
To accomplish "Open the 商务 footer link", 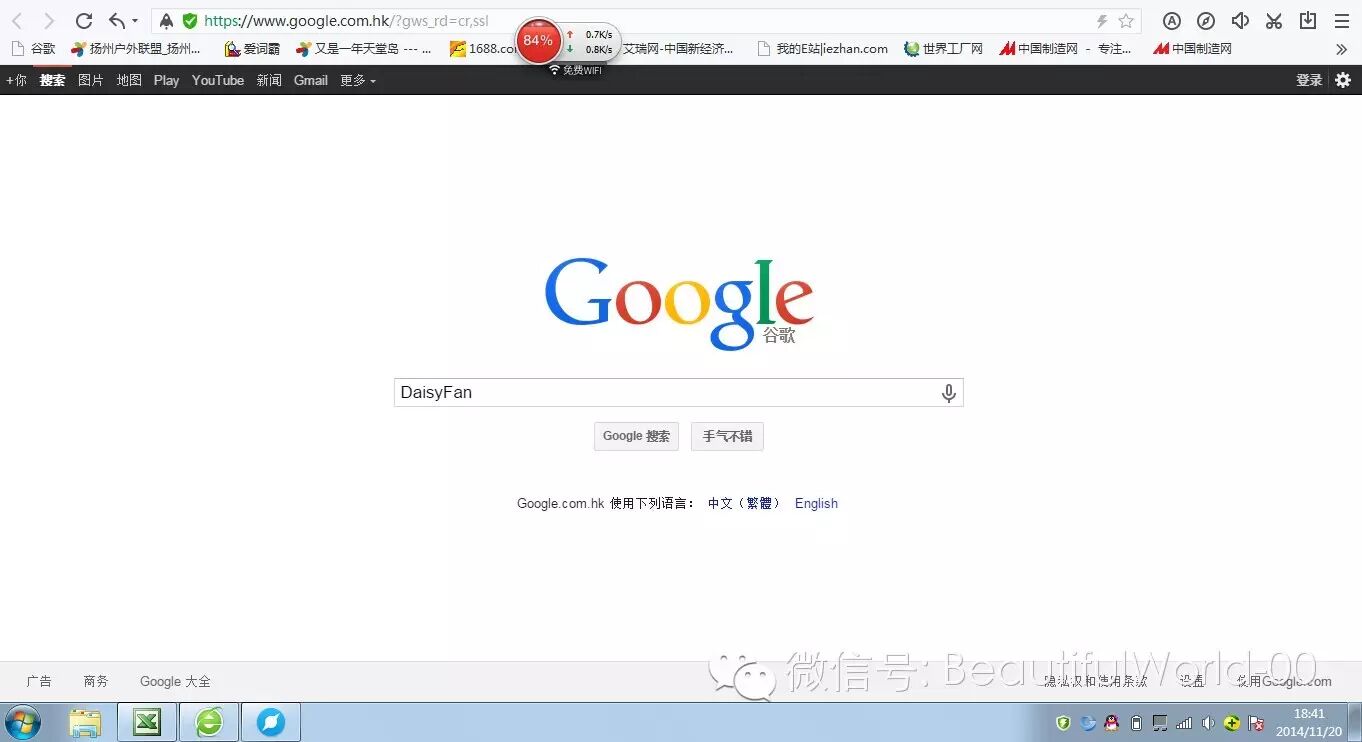I will 96,681.
